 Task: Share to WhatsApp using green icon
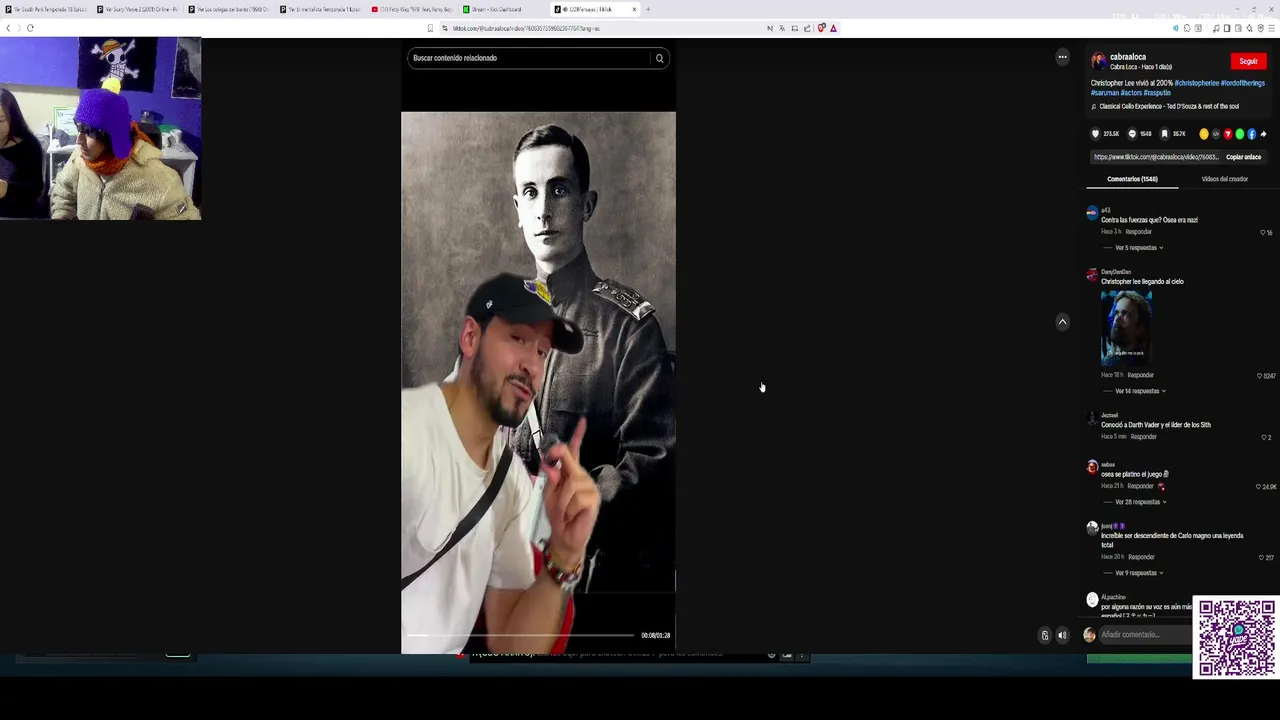tap(1240, 134)
